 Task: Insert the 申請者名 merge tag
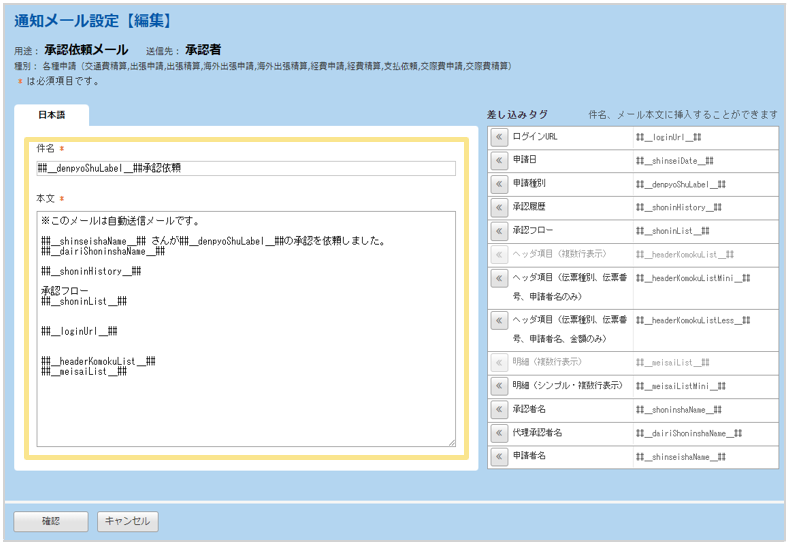[x=499, y=457]
